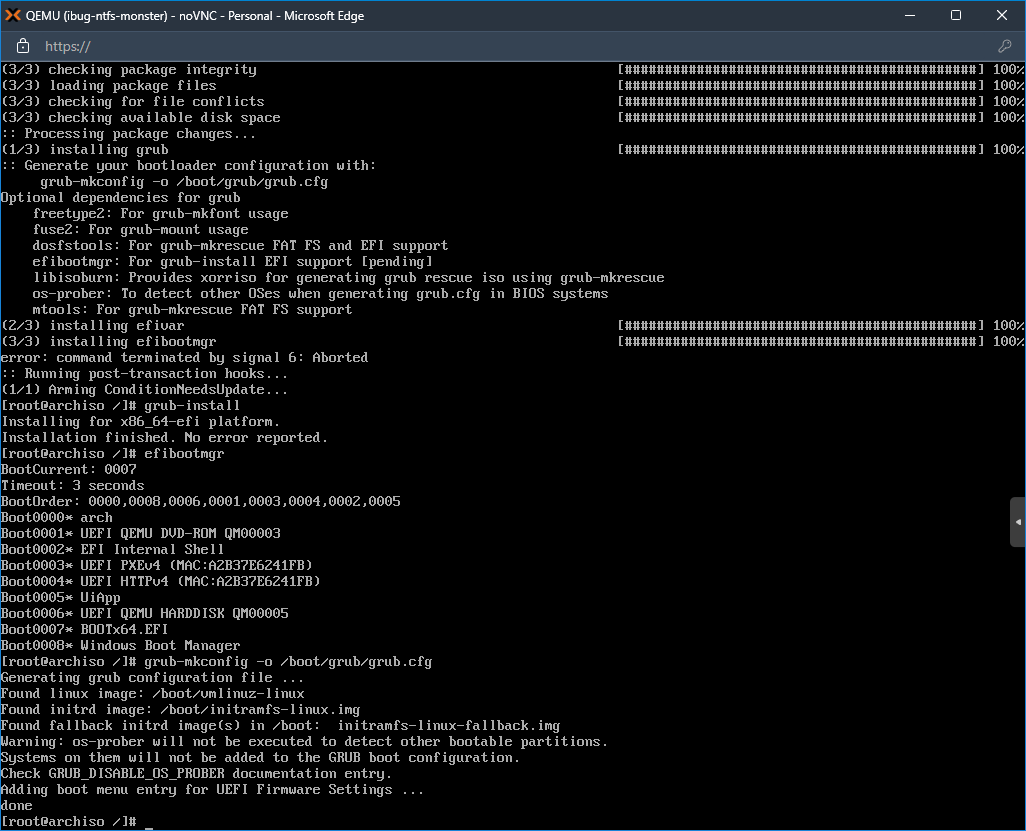Click the 'Boot0004* UEFI HTTPv4' line
Image resolution: width=1026 pixels, height=831 pixels.
point(161,582)
